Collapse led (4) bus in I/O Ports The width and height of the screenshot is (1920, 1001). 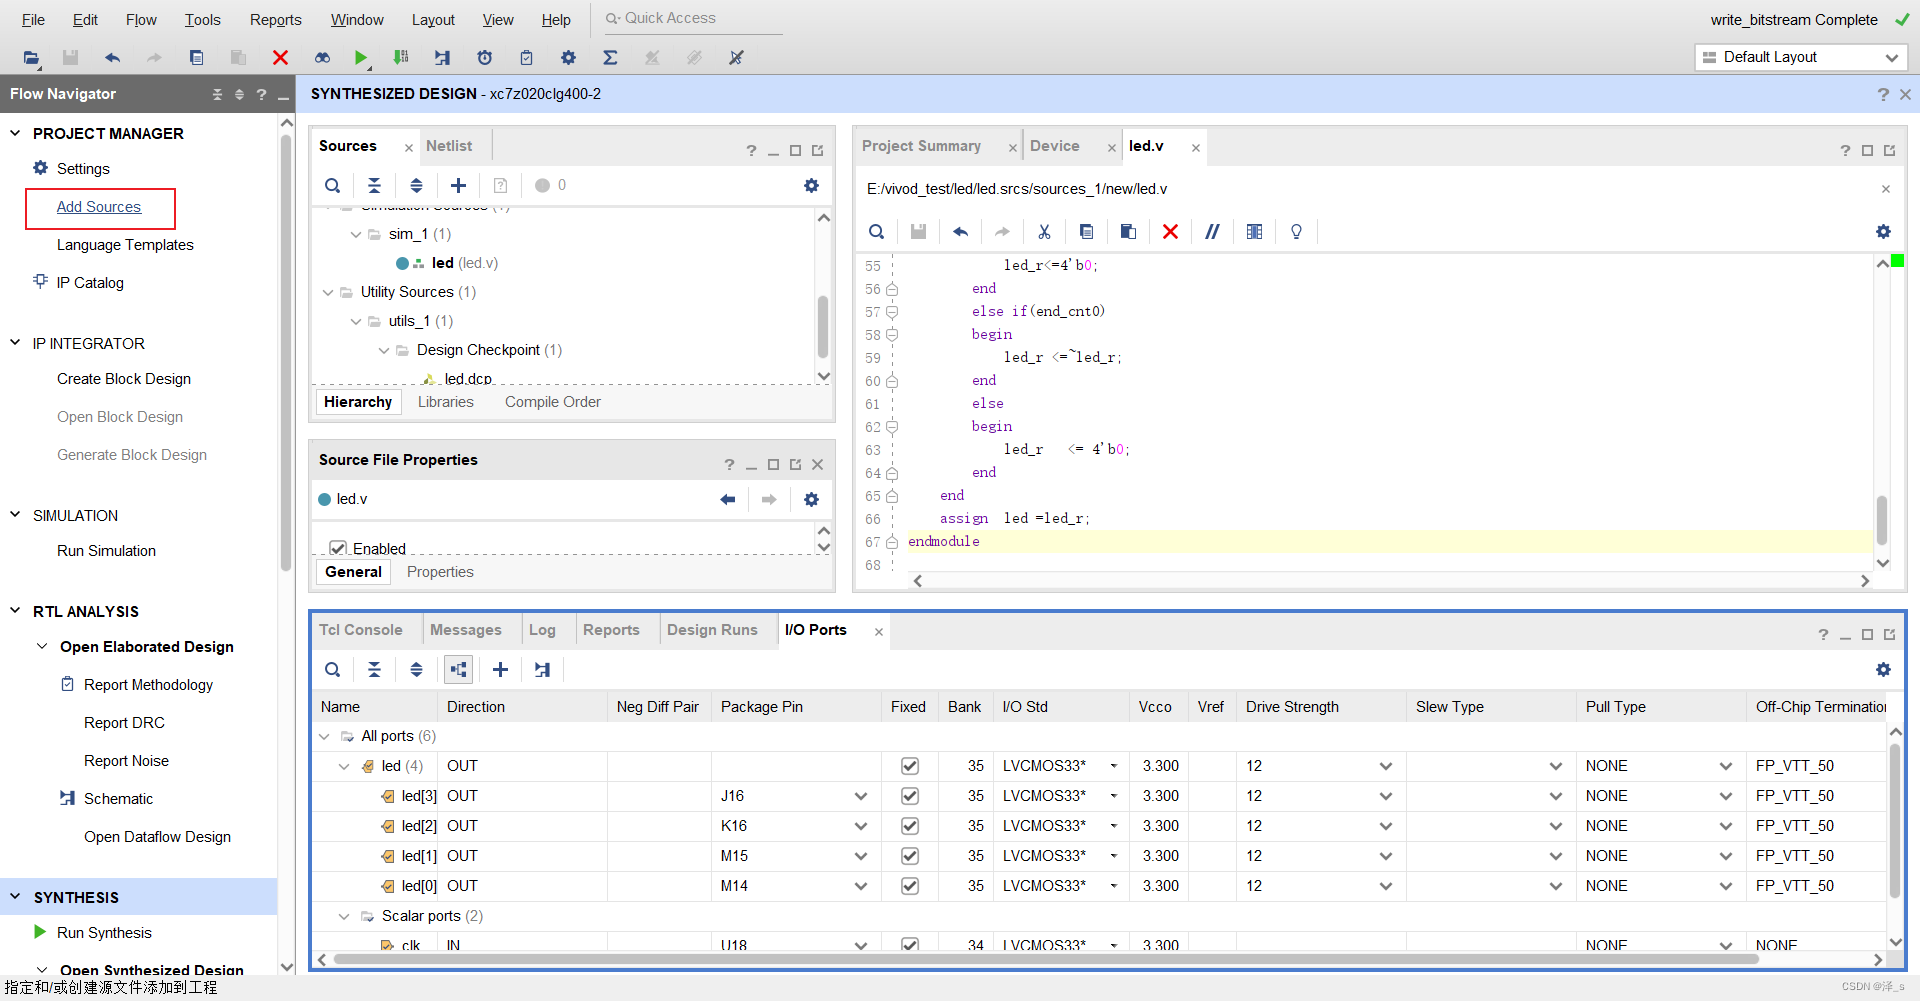coord(344,766)
